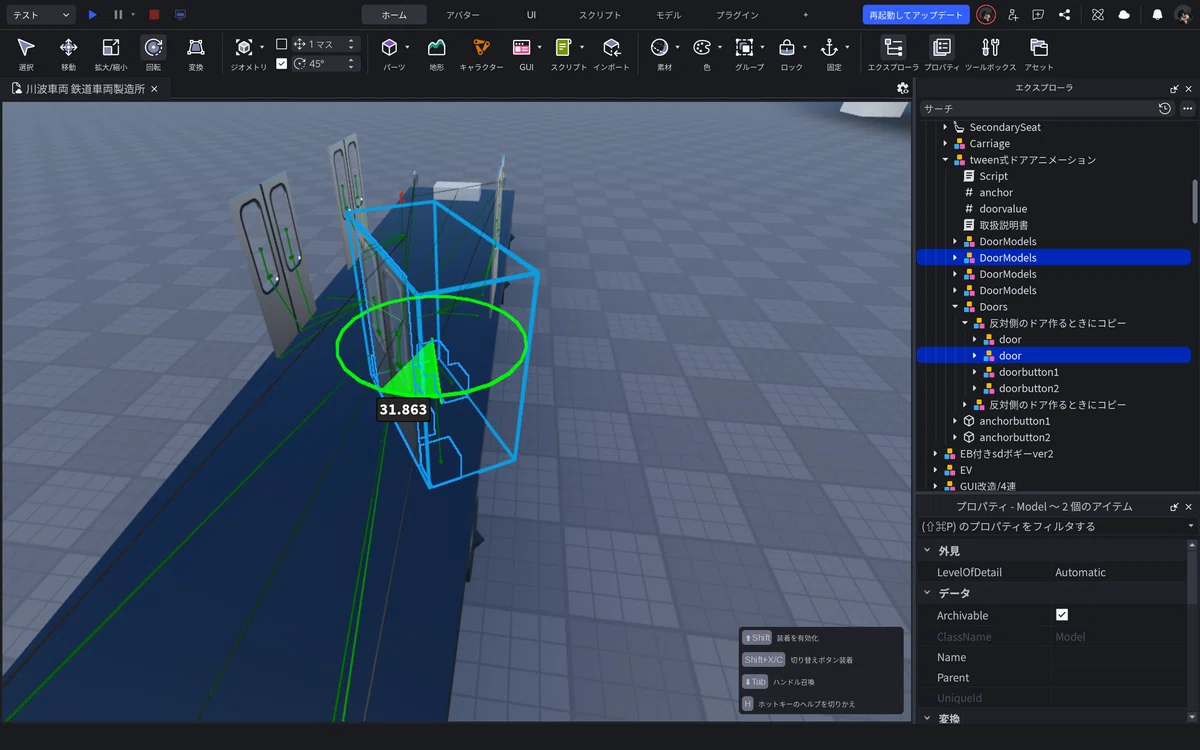Click the 色 (Color) palette icon

[x=702, y=48]
